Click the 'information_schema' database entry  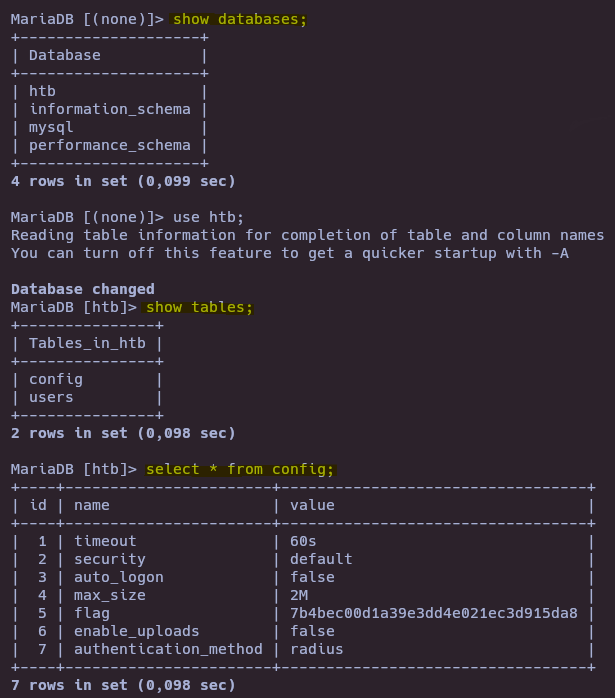(110, 110)
